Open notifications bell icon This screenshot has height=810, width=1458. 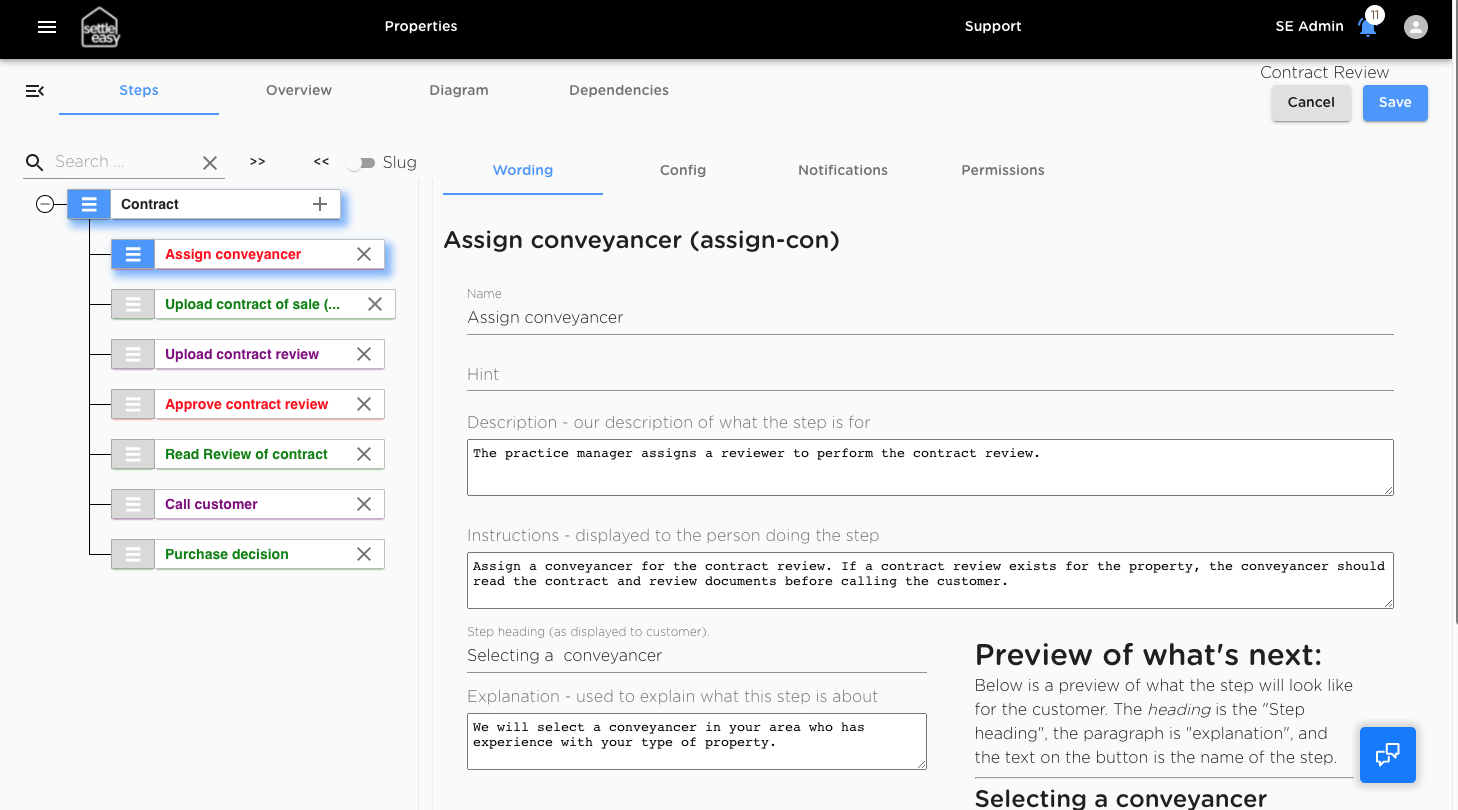1367,27
